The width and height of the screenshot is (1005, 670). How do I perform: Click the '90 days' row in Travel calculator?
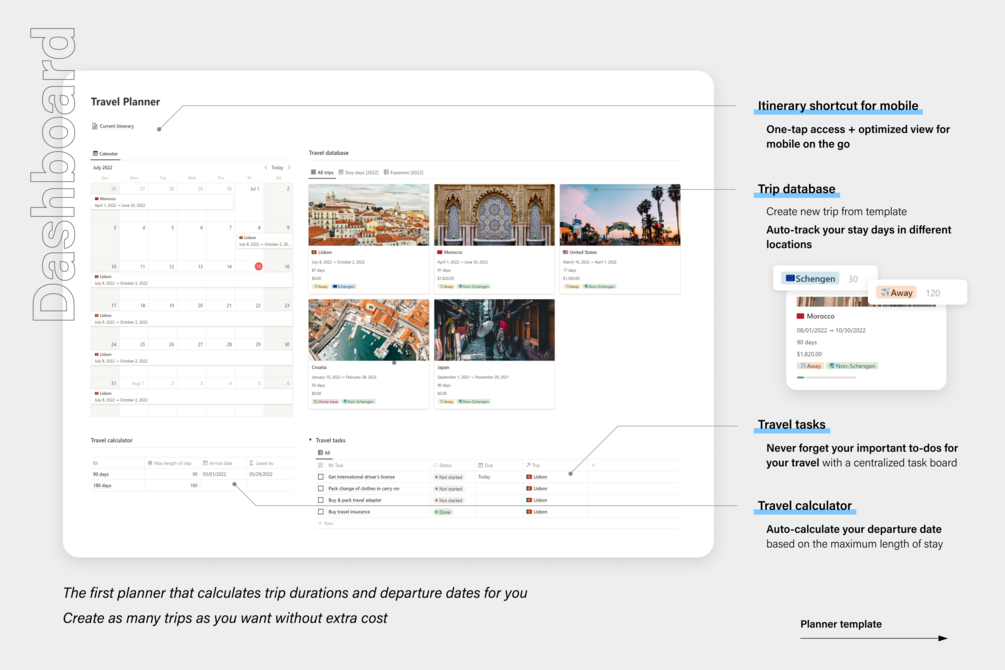pos(192,474)
